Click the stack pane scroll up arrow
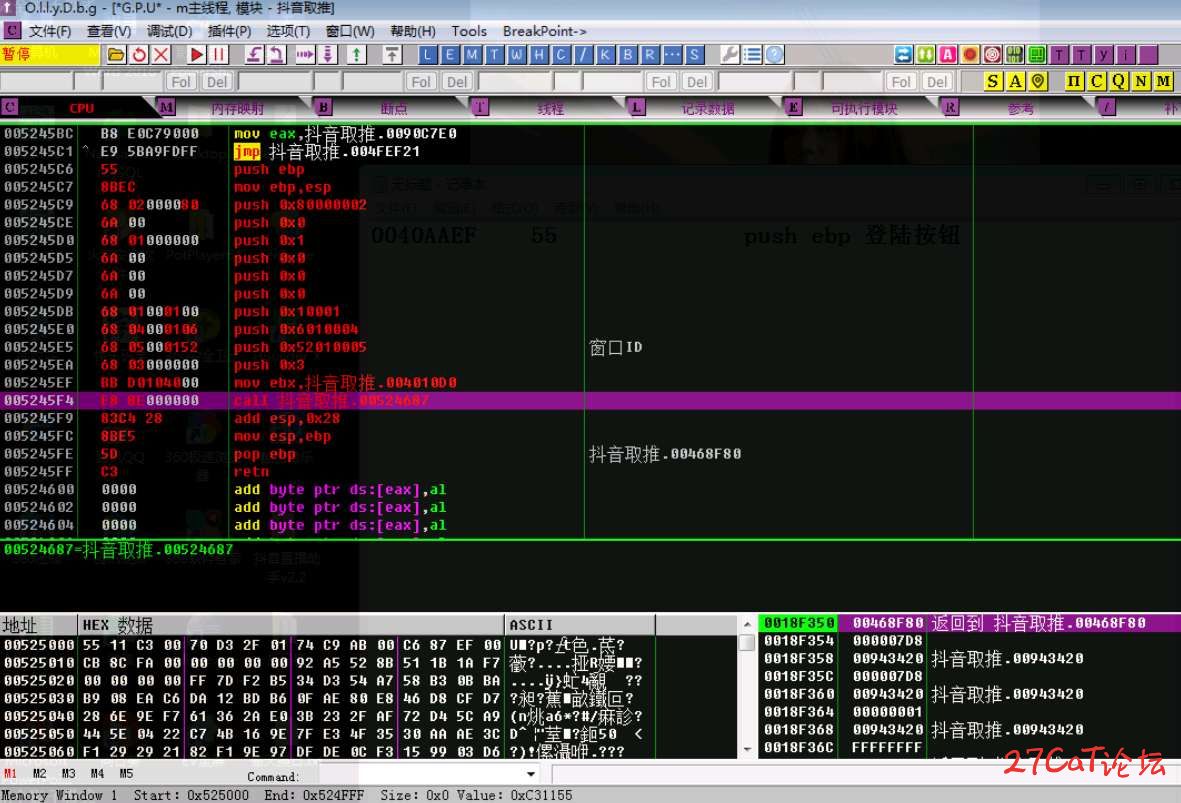The width and height of the screenshot is (1181, 803). click(x=747, y=624)
